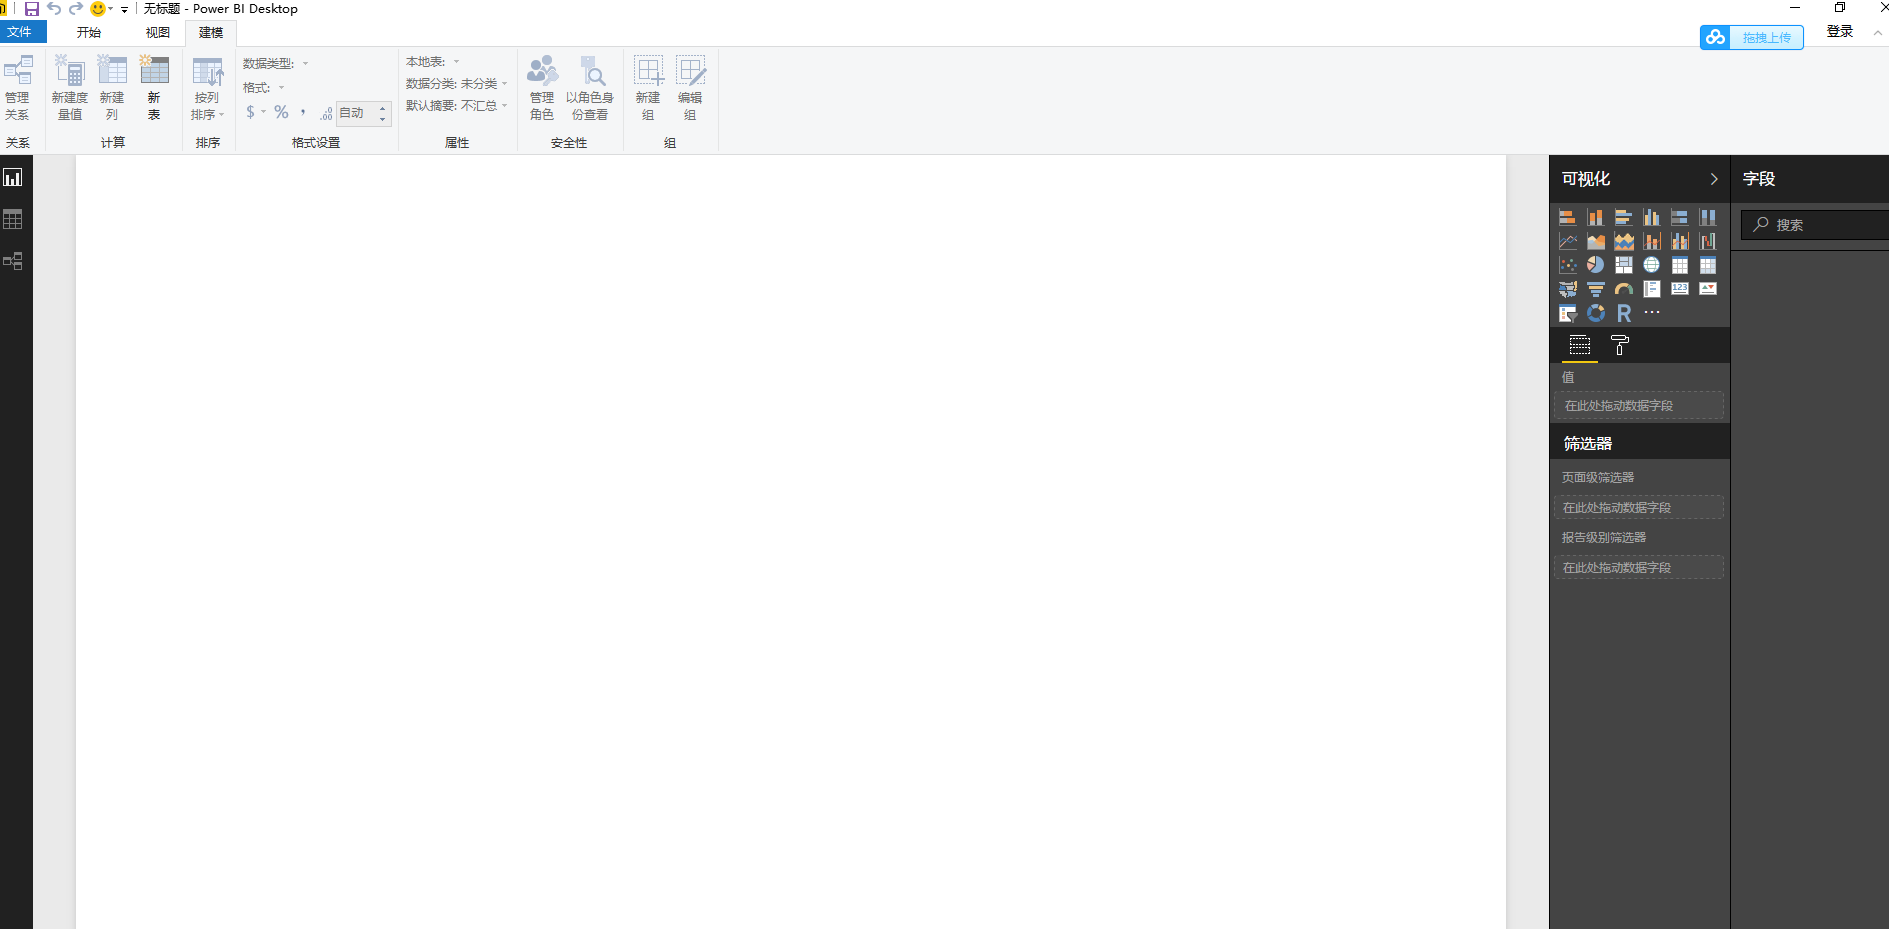Import a custom visual via ellipsis
This screenshot has height=929, width=1889.
click(1652, 313)
